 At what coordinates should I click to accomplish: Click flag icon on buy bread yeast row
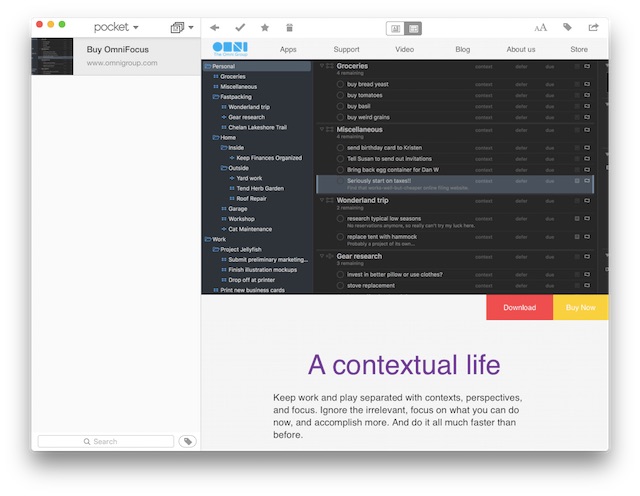tap(587, 84)
